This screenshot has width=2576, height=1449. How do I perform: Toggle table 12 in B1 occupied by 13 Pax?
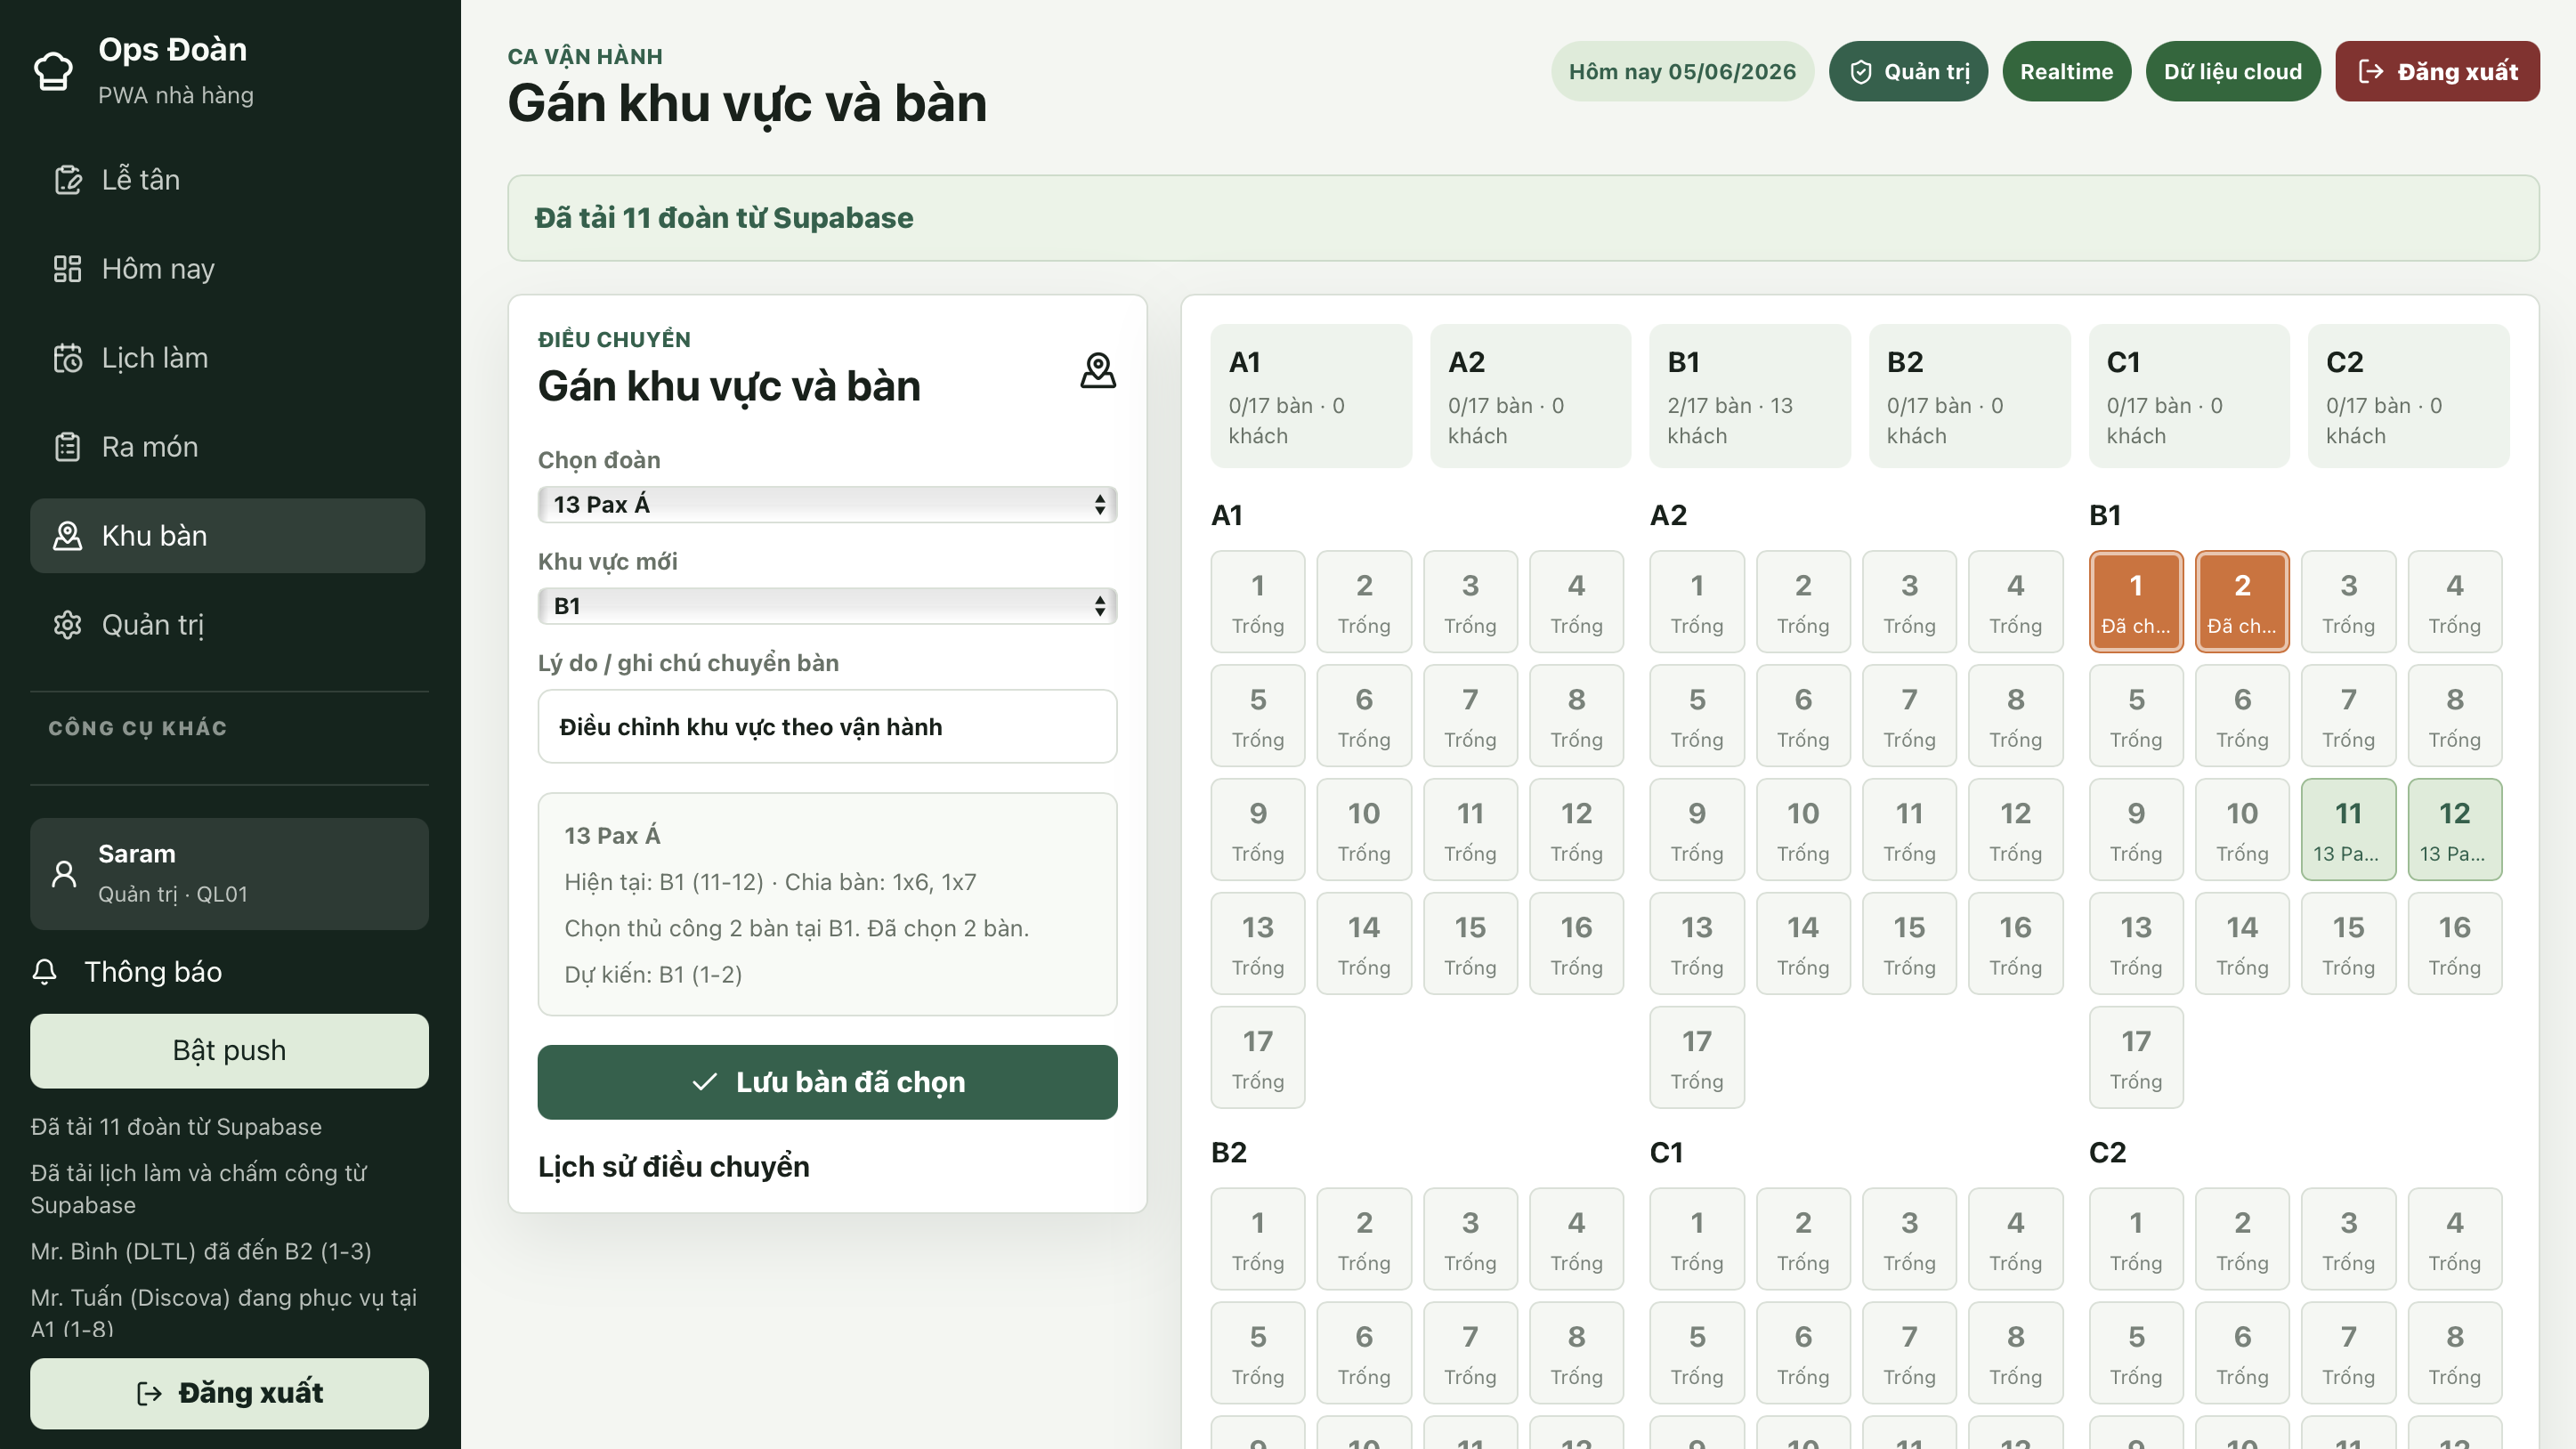pos(2454,830)
